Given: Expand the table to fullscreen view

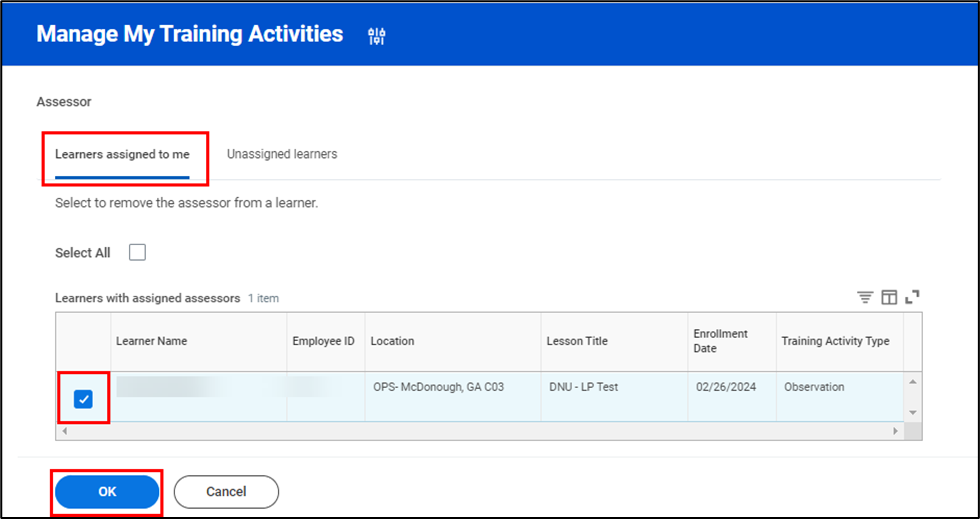Looking at the screenshot, I should point(912,297).
